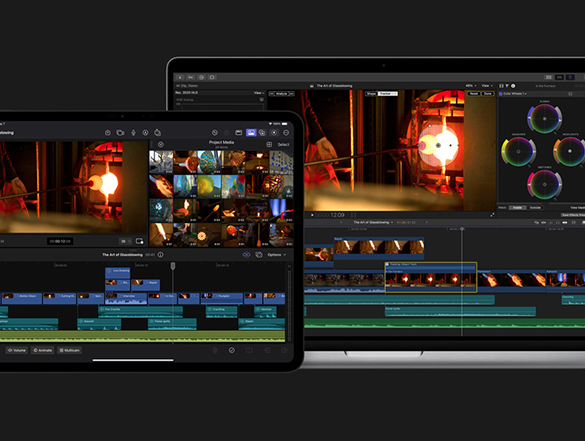Tap the more options ellipsis icon on iPad toolbar
The image size is (585, 441).
click(286, 133)
